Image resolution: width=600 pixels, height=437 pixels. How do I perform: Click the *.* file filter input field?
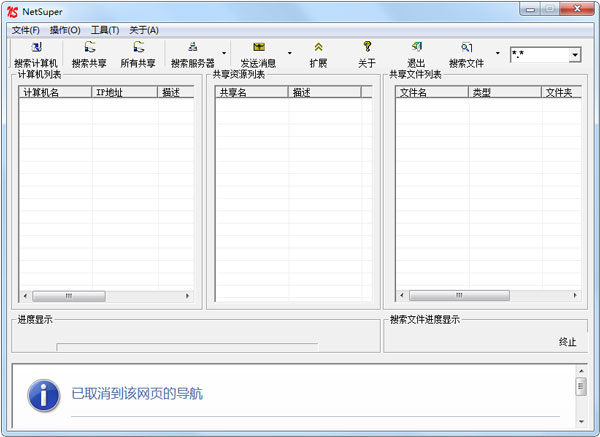coord(540,55)
